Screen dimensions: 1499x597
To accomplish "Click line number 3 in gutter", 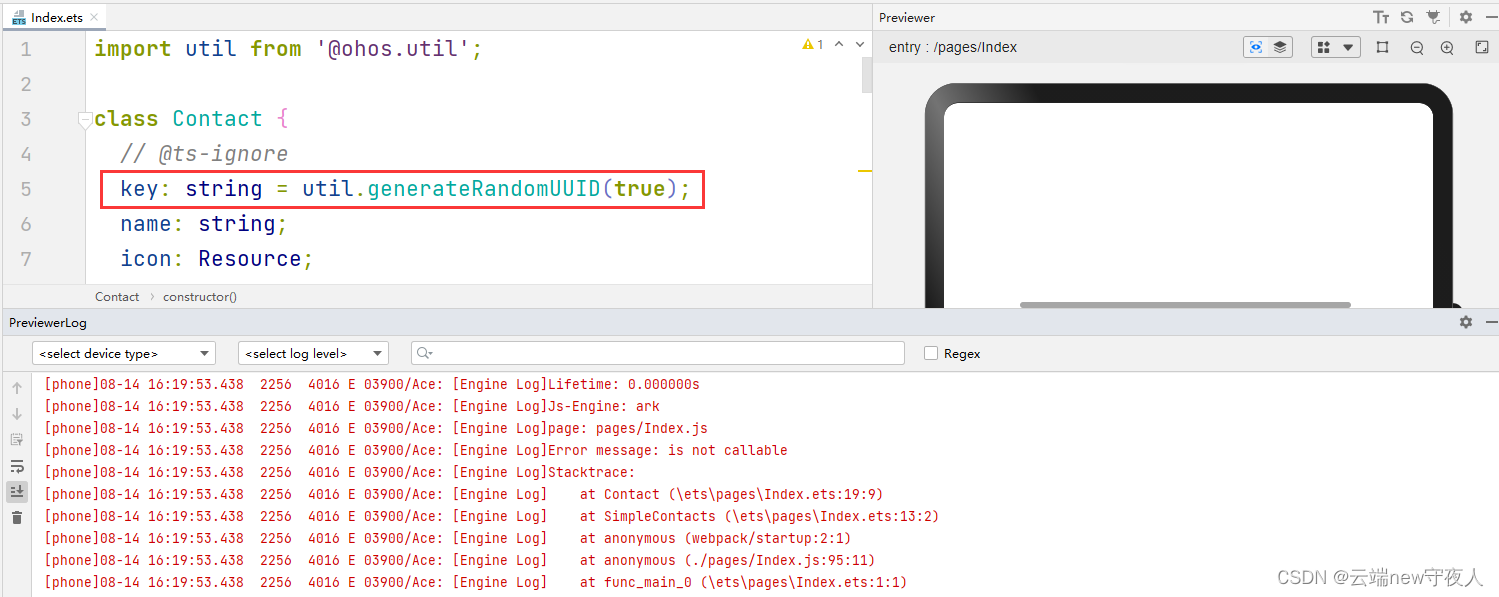I will pos(26,119).
